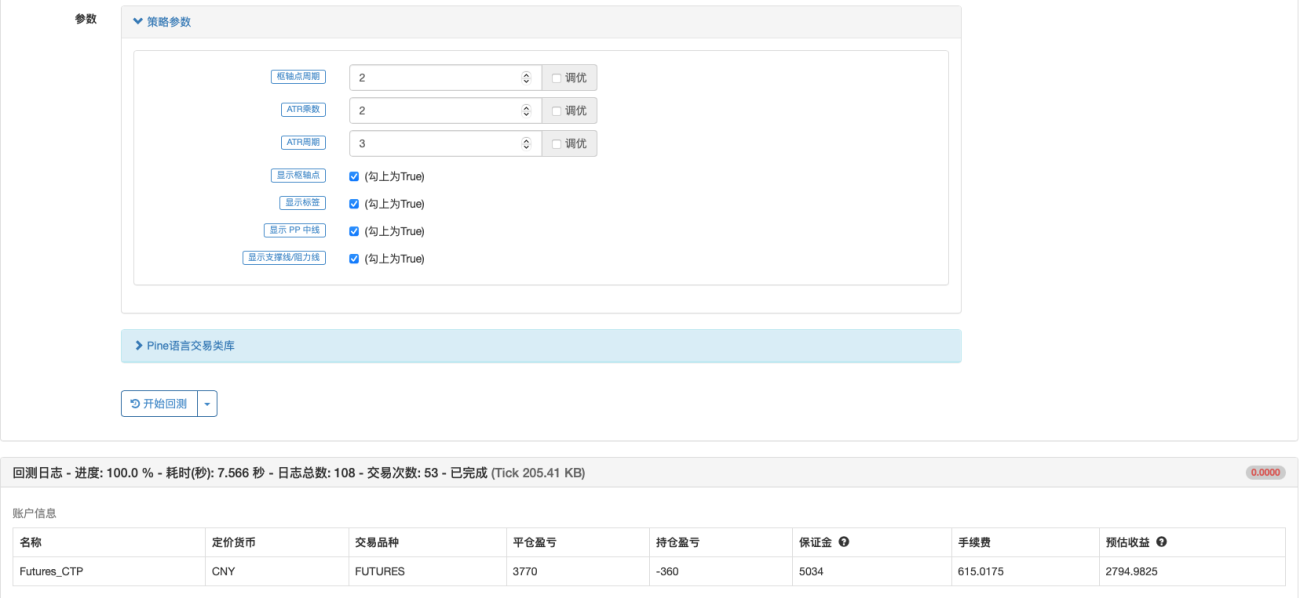Click the 开始回测 button
This screenshot has width=1300, height=598.
(x=159, y=404)
